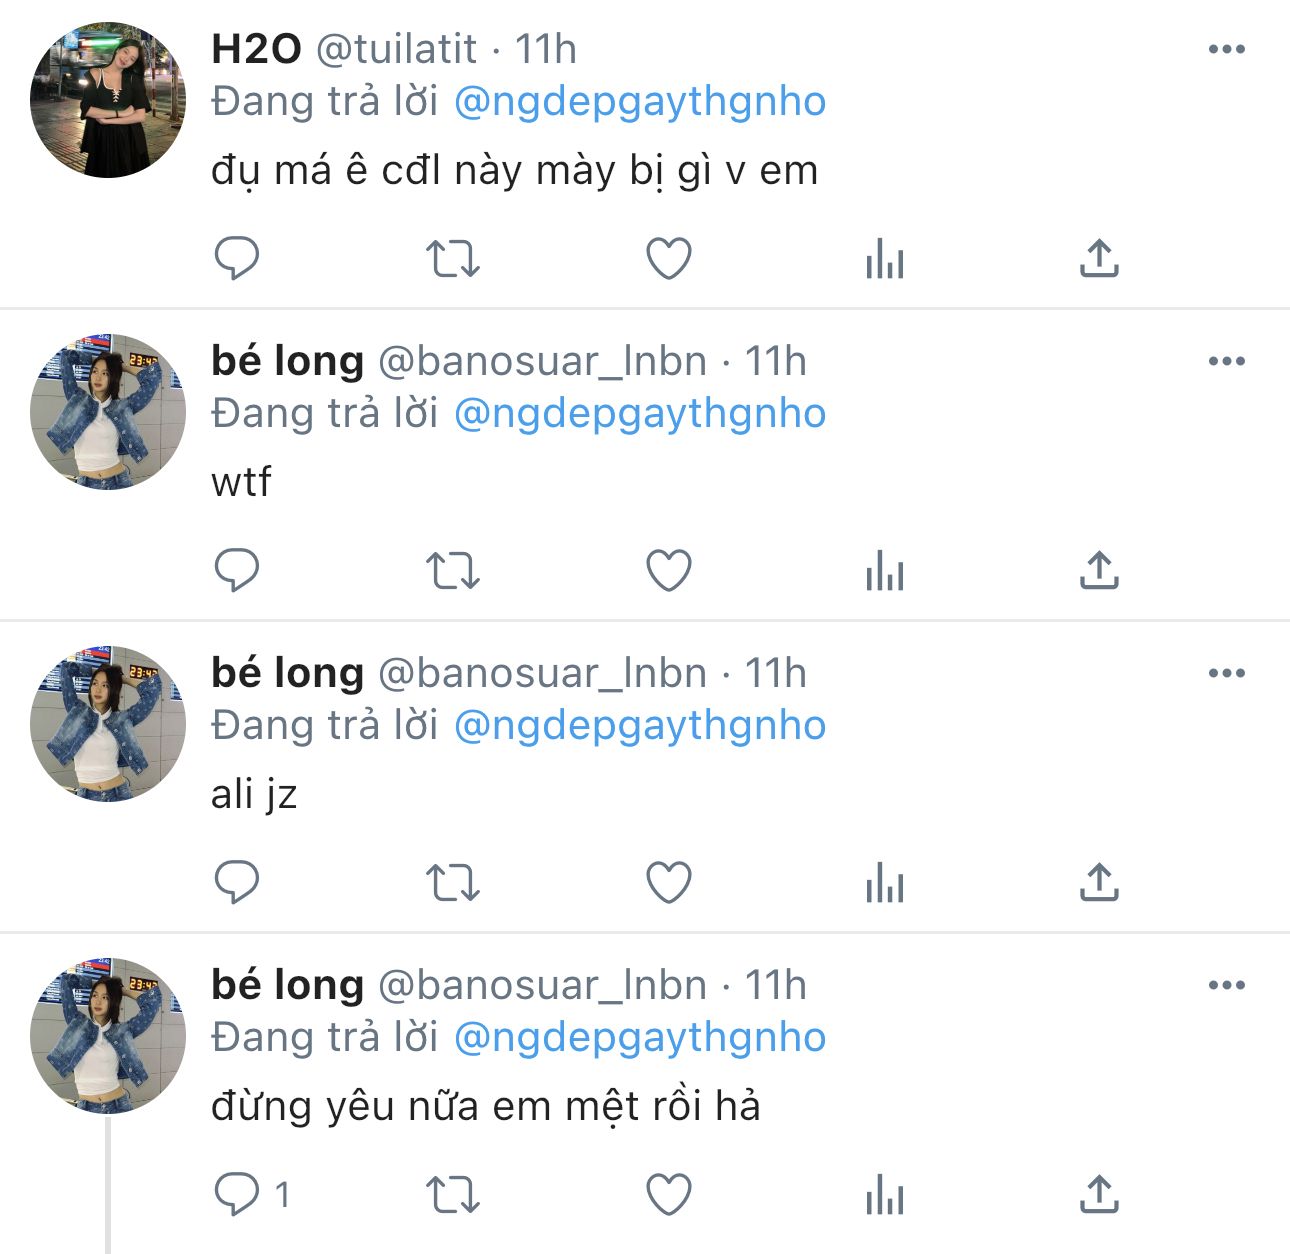Open more options on "ali jz" tweet
Viewport: 1290px width, 1254px height.
click(x=1226, y=673)
